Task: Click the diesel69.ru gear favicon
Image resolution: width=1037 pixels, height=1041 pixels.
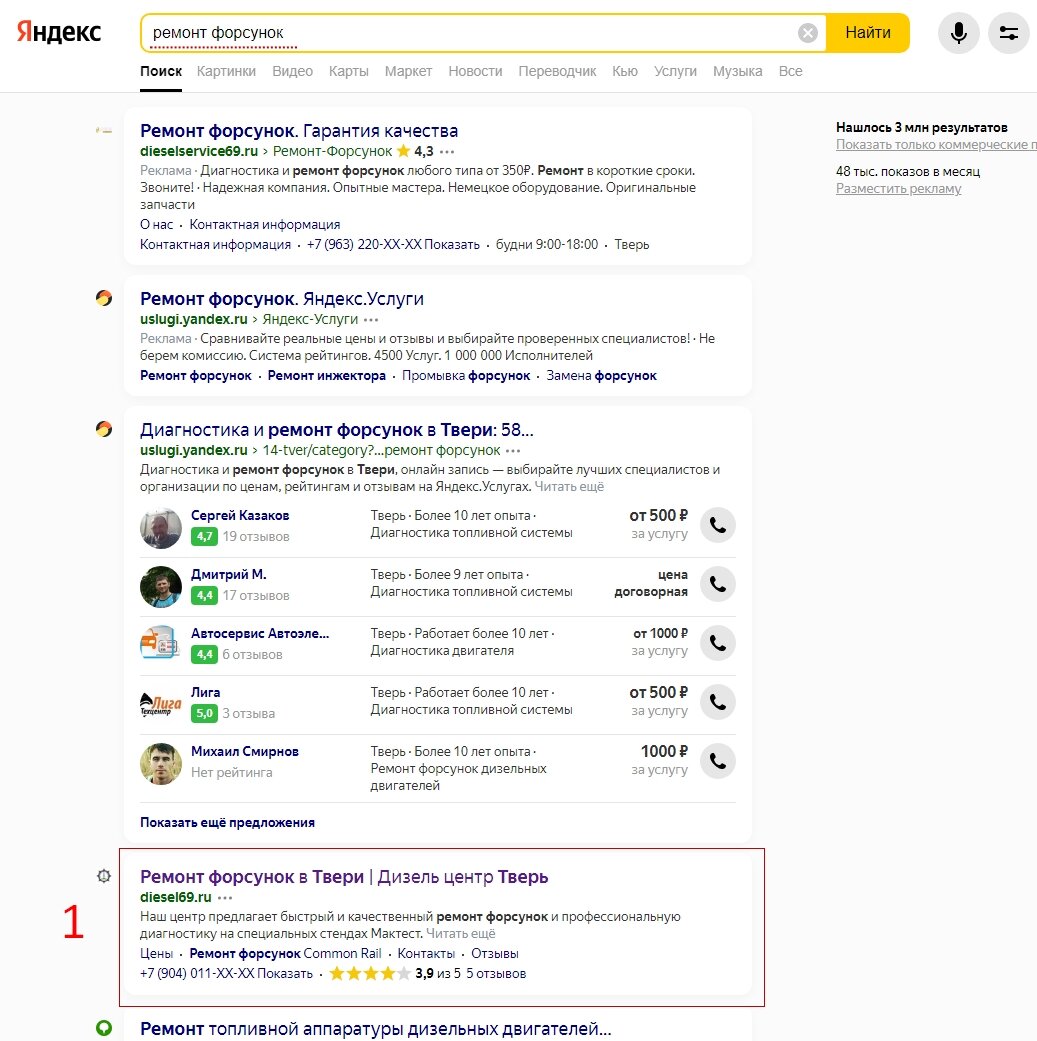Action: pos(104,876)
